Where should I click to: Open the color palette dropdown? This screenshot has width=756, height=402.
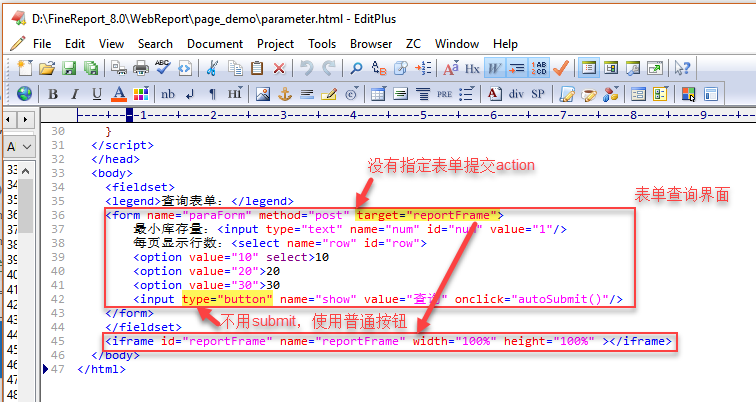click(141, 94)
